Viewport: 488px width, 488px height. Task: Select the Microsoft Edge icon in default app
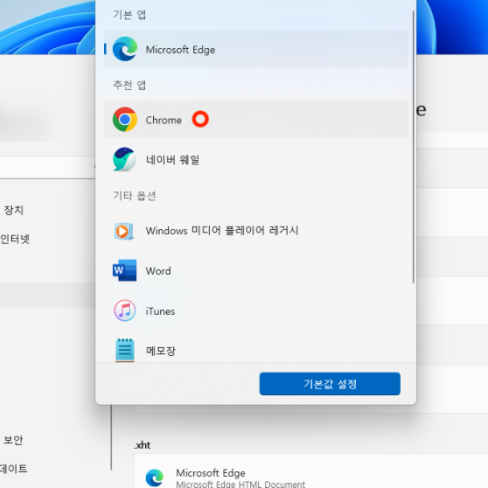click(x=125, y=49)
